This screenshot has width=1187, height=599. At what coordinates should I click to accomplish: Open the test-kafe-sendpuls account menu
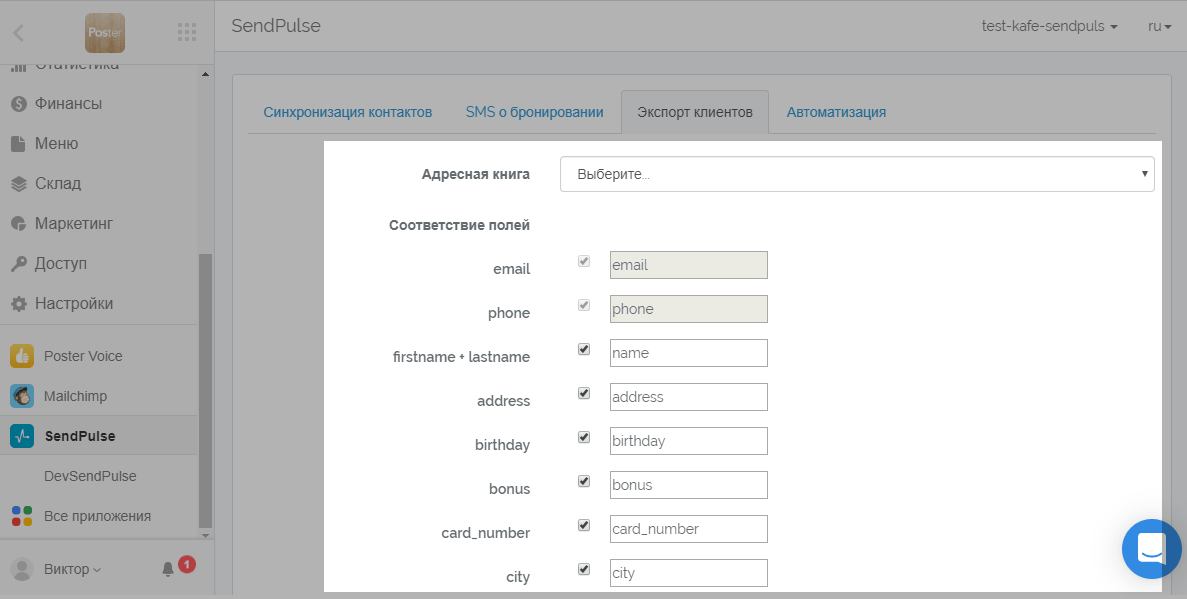[1049, 26]
